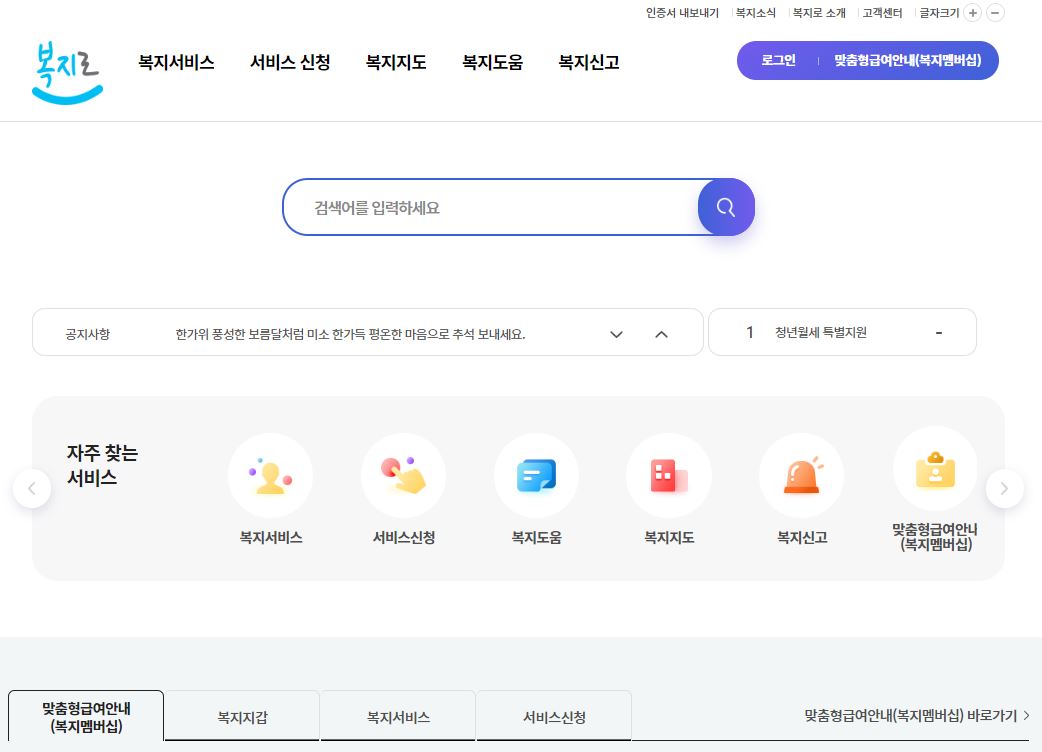Click the 복지로 logo
Viewport: 1042px width, 752px height.
[67, 73]
